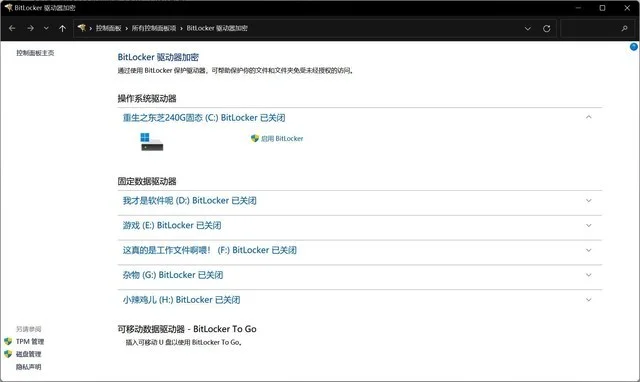Viewport: 640px width, 382px height.
Task: Go back using the back arrow
Action: coord(12,28)
